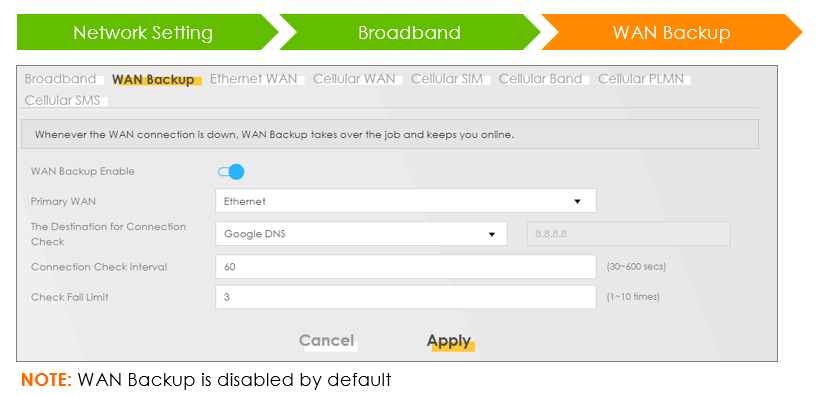Image resolution: width=832 pixels, height=395 pixels.
Task: Select the WAN Backup tab
Action: [x=153, y=80]
